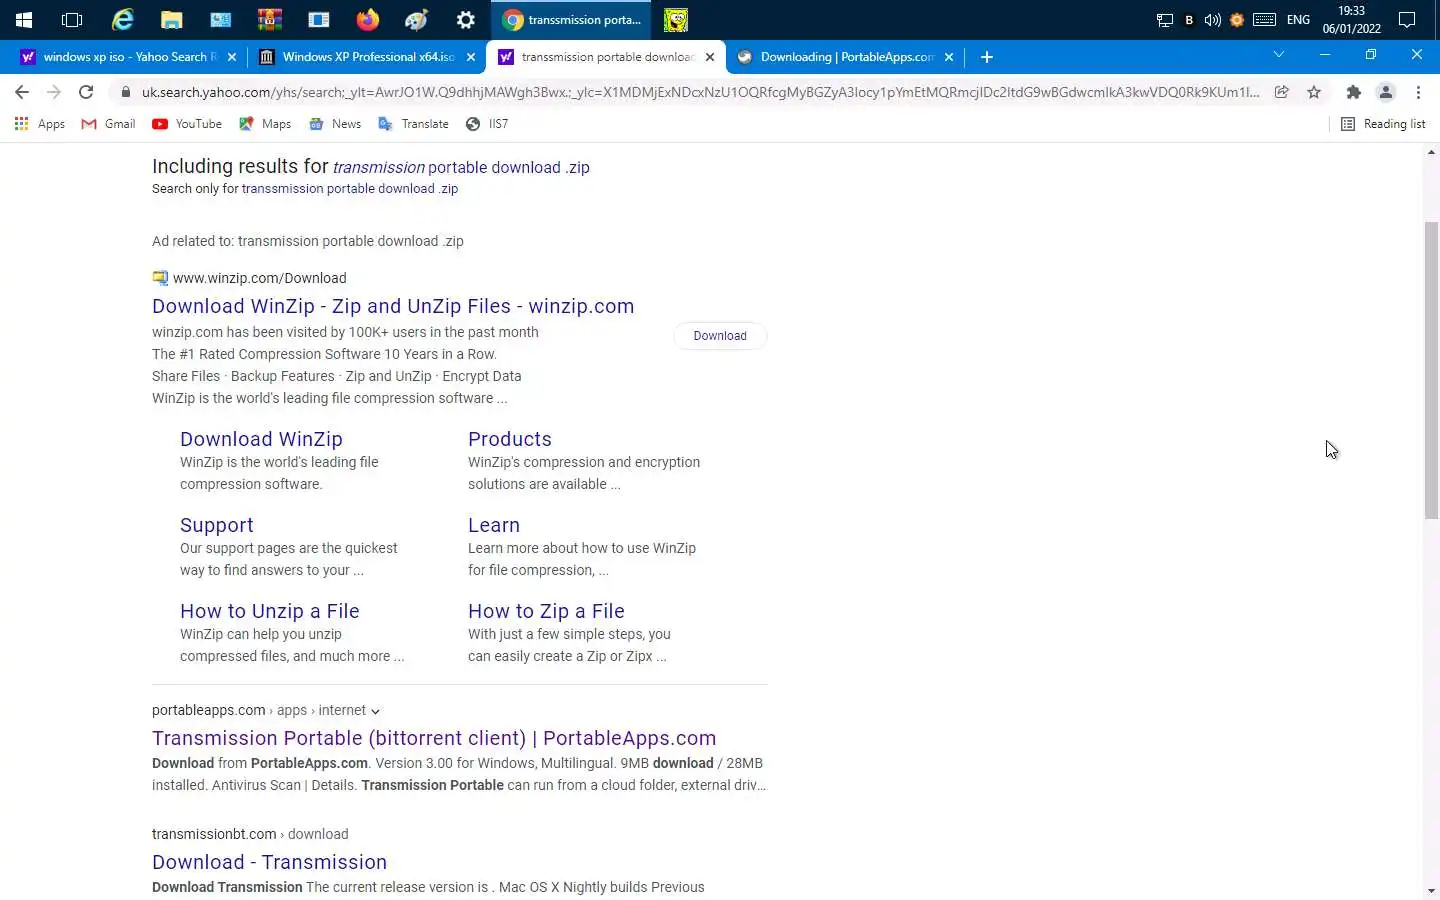Open Paint palette icon in taskbar
The width and height of the screenshot is (1440, 900).
pos(416,20)
